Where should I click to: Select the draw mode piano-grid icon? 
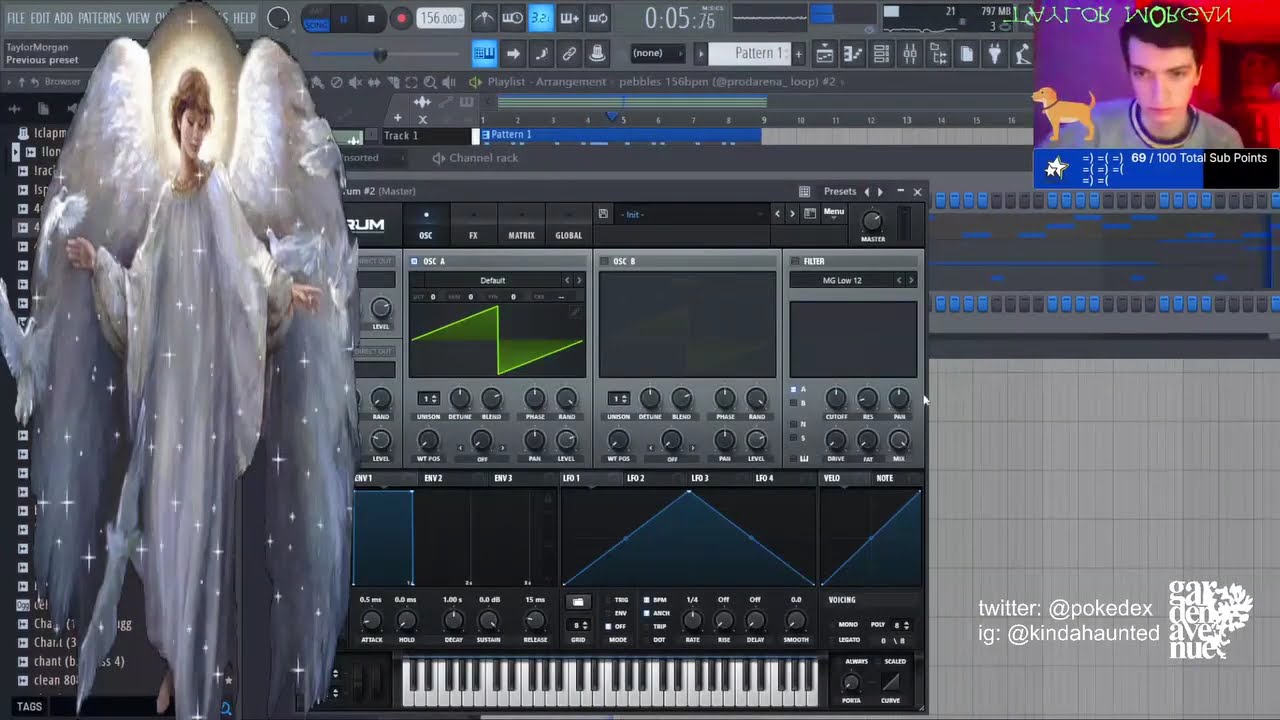484,54
